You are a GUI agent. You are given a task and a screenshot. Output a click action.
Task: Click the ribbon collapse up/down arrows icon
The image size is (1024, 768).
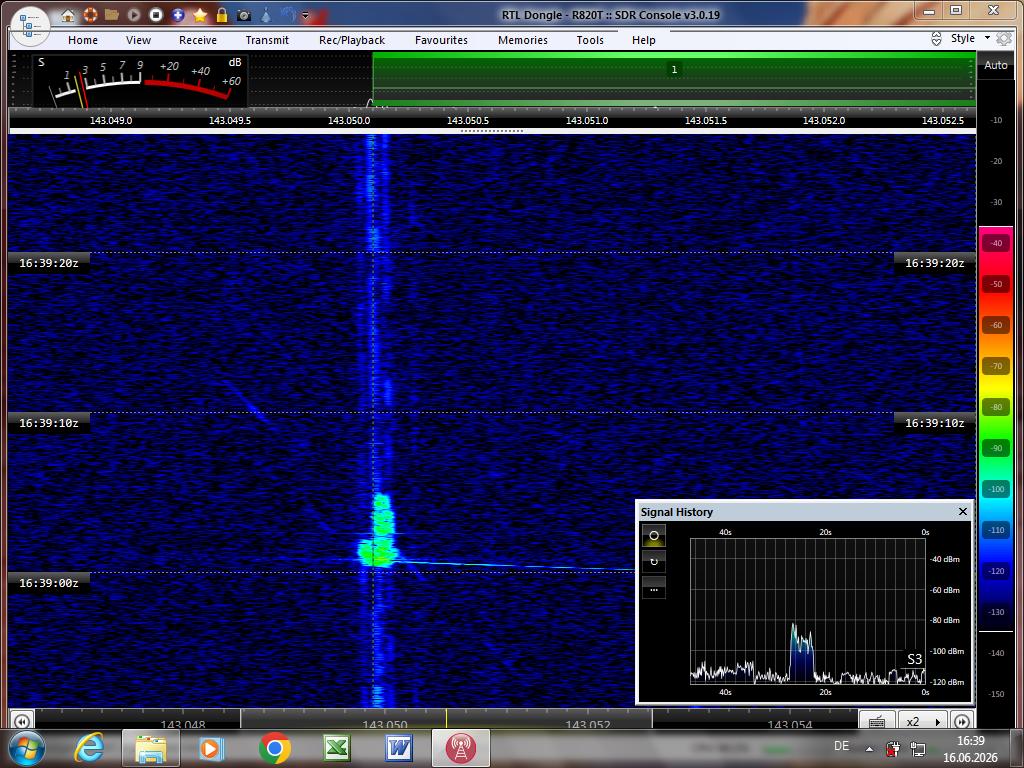[936, 39]
